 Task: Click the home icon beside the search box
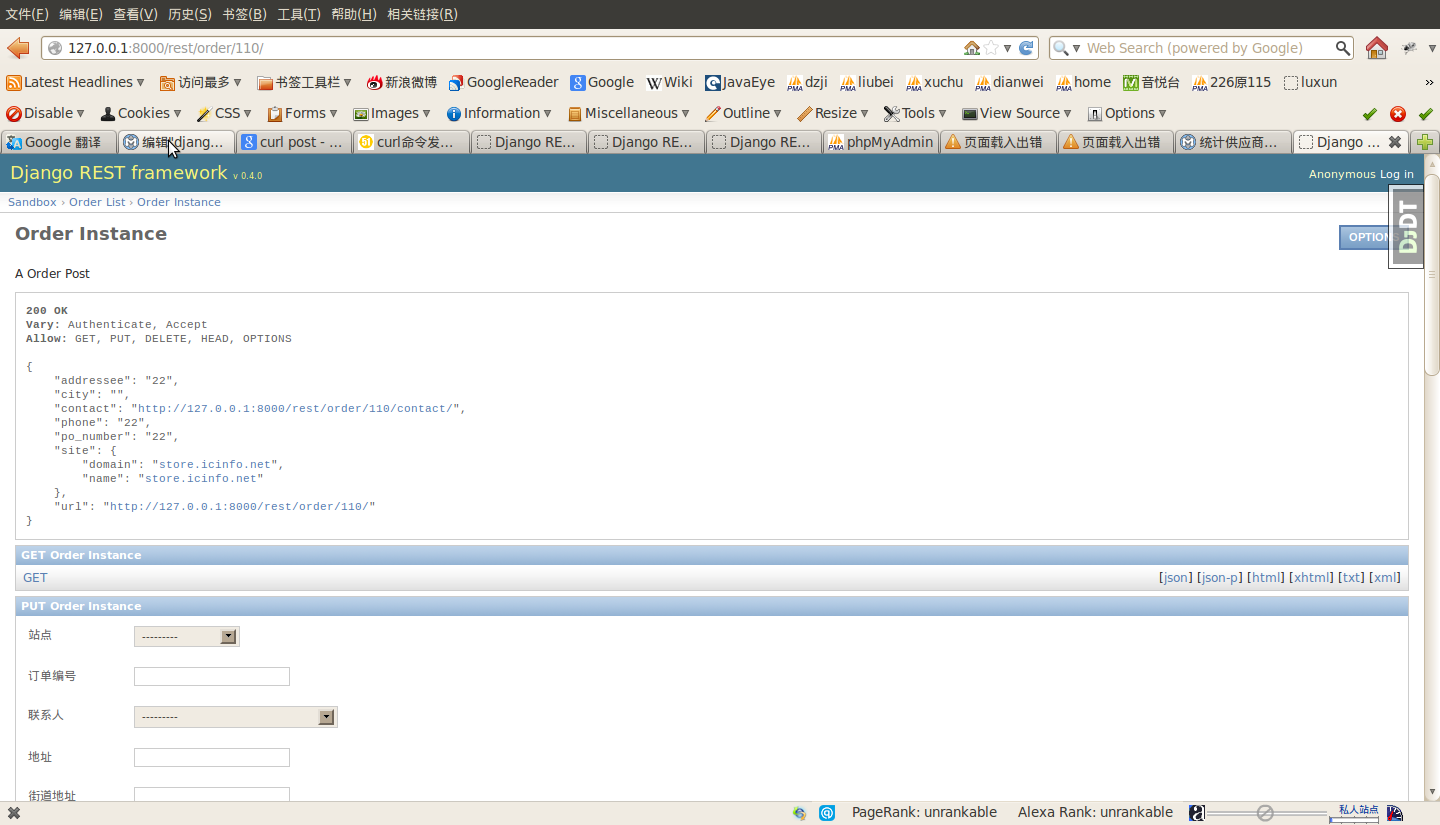tap(1377, 48)
